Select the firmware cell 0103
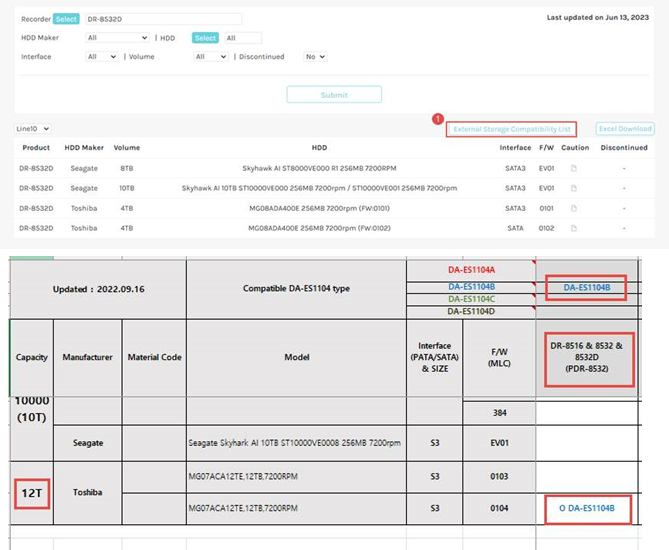 coord(499,477)
